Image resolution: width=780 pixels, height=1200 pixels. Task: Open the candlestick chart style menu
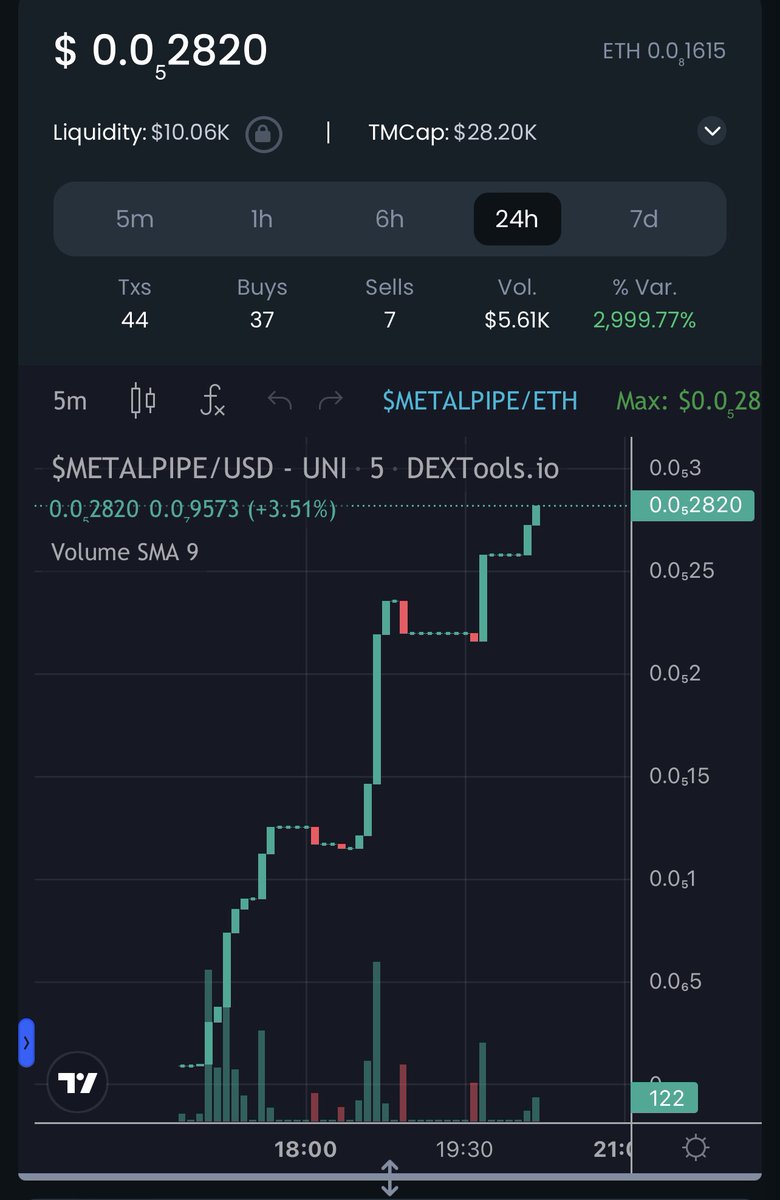click(x=143, y=401)
